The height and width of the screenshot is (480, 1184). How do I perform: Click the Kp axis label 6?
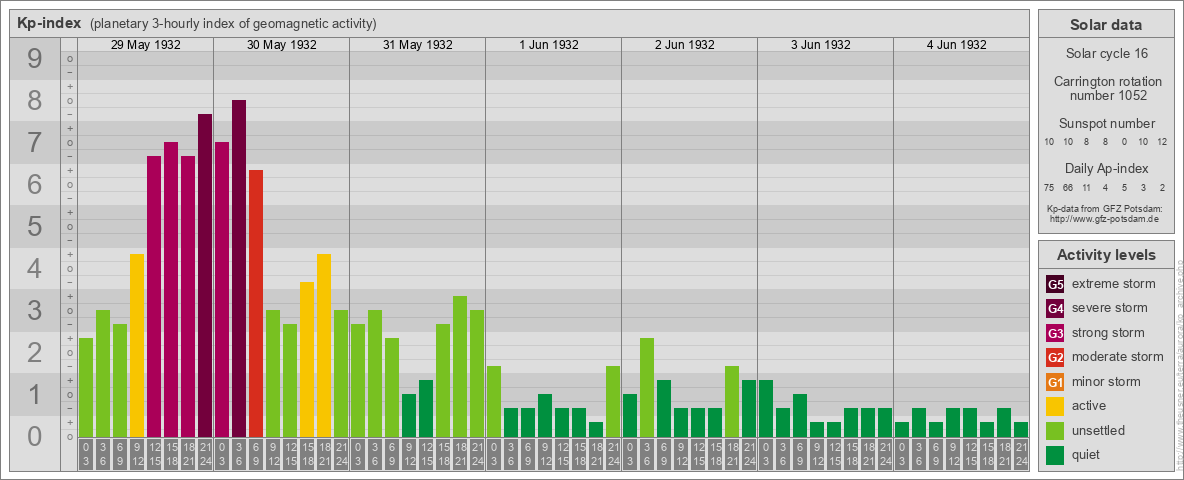(x=35, y=184)
